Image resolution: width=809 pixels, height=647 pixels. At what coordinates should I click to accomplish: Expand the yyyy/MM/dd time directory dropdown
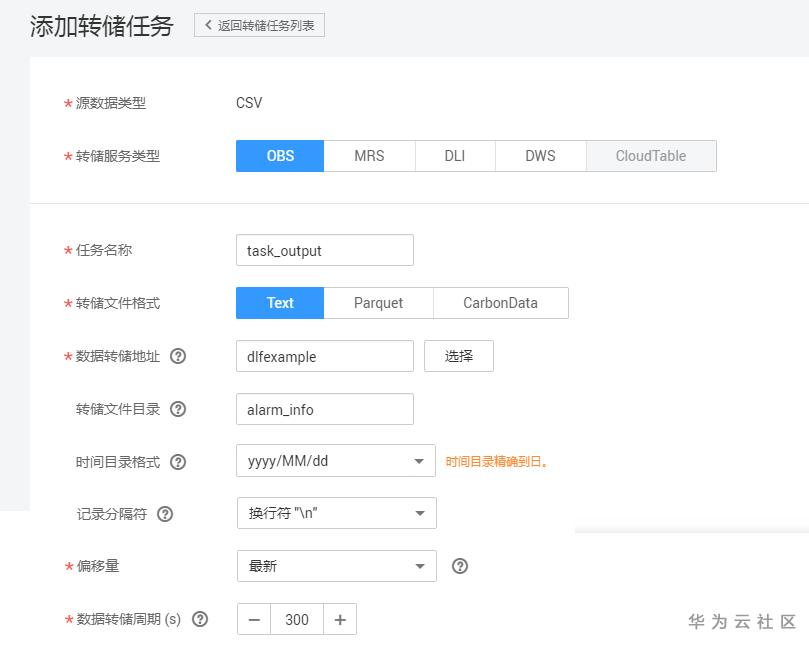[336, 461]
